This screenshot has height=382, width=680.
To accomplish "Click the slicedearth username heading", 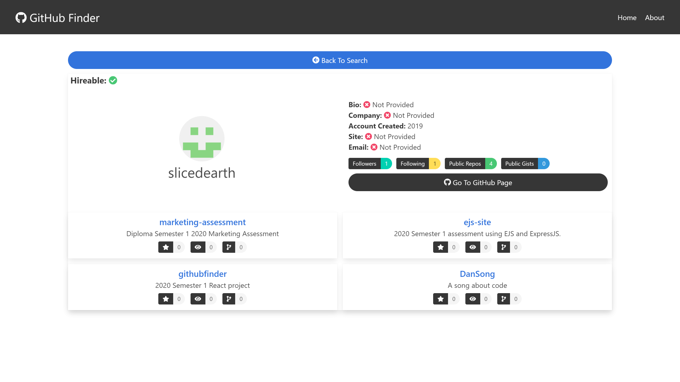I will tap(202, 173).
